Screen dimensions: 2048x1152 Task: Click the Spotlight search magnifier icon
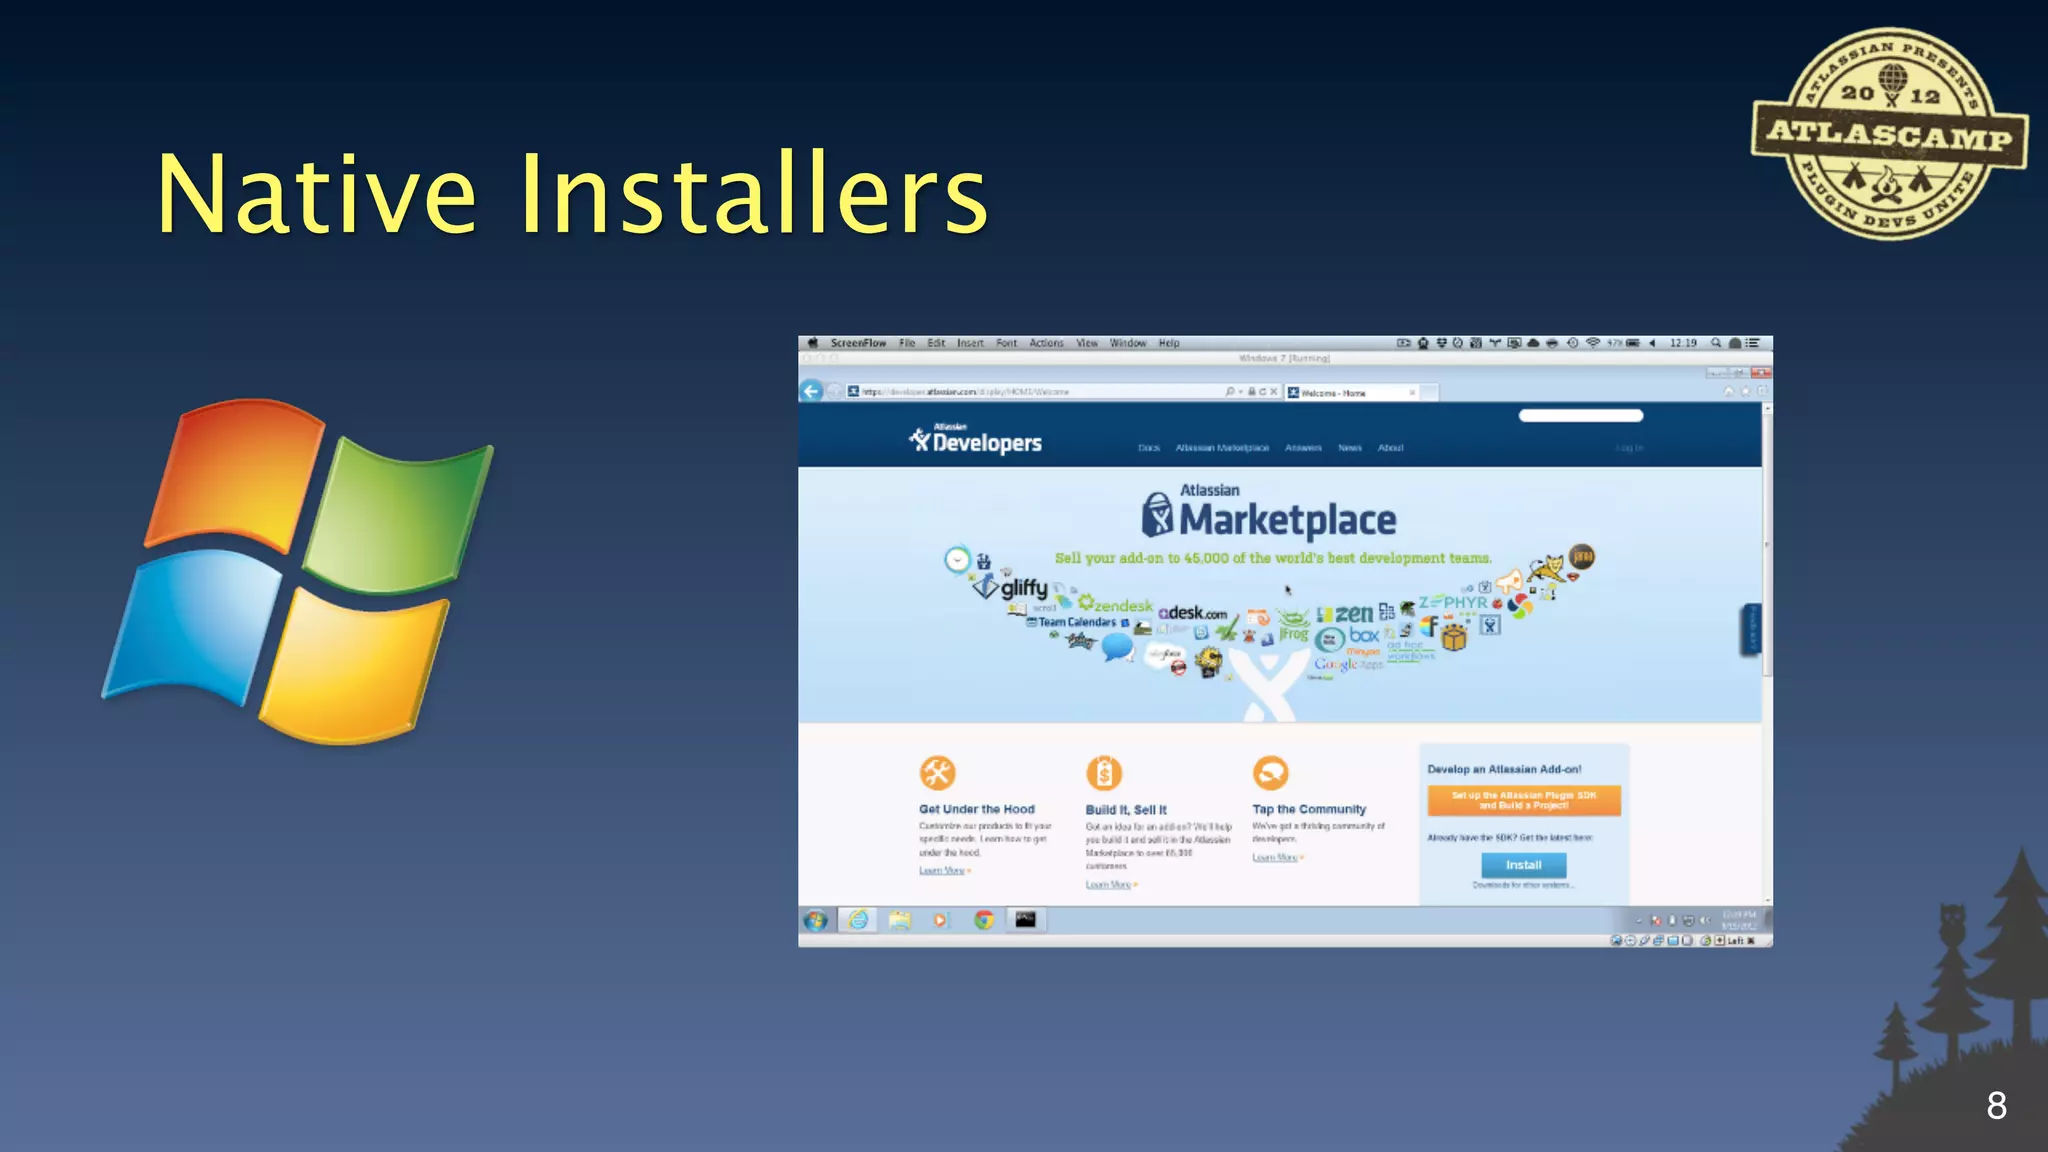[1716, 343]
